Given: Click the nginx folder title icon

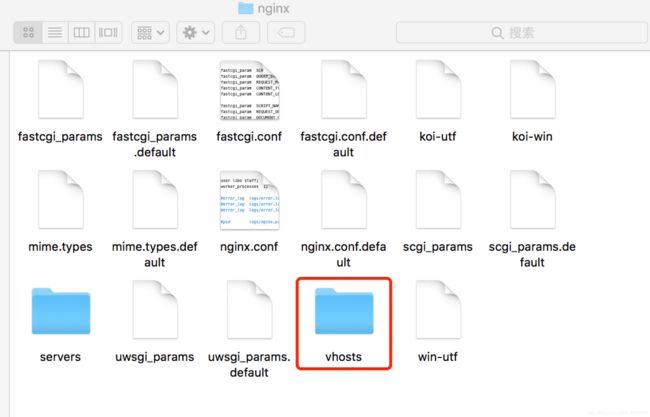Looking at the screenshot, I should [245, 7].
